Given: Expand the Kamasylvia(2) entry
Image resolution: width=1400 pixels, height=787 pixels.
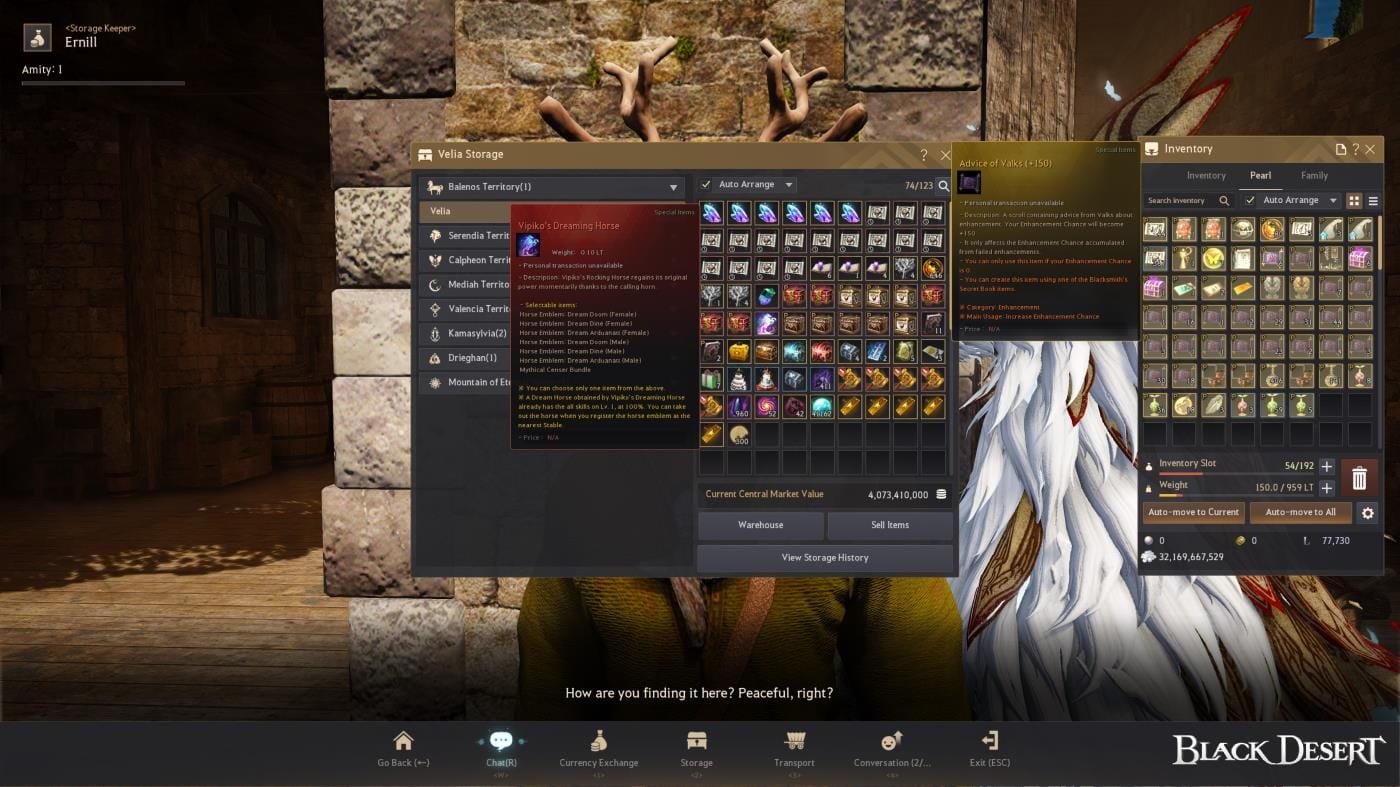Looking at the screenshot, I should [x=465, y=333].
